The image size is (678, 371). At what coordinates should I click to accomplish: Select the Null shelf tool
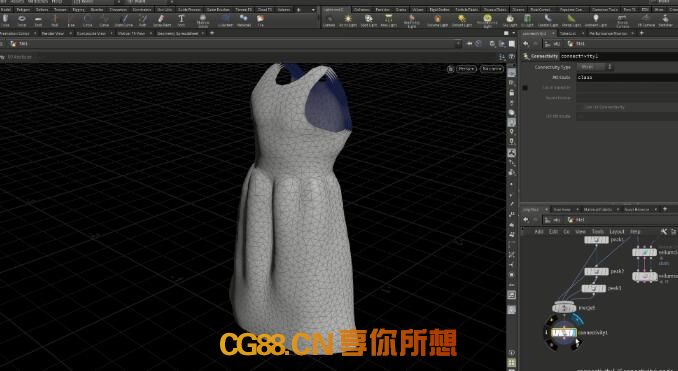55,20
